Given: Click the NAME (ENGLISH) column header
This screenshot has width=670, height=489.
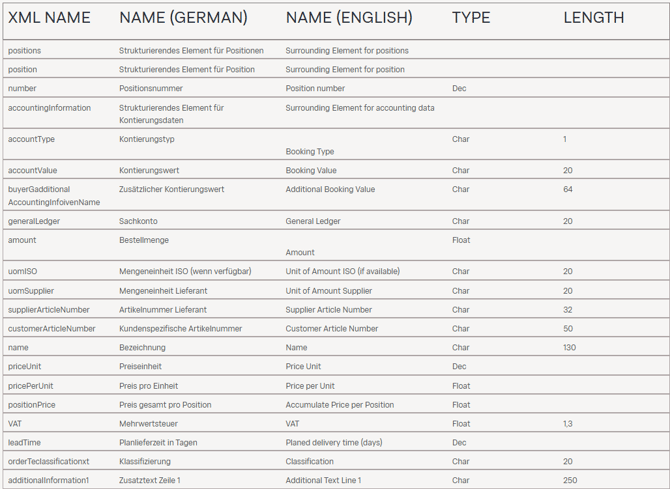Looking at the screenshot, I should [x=348, y=17].
